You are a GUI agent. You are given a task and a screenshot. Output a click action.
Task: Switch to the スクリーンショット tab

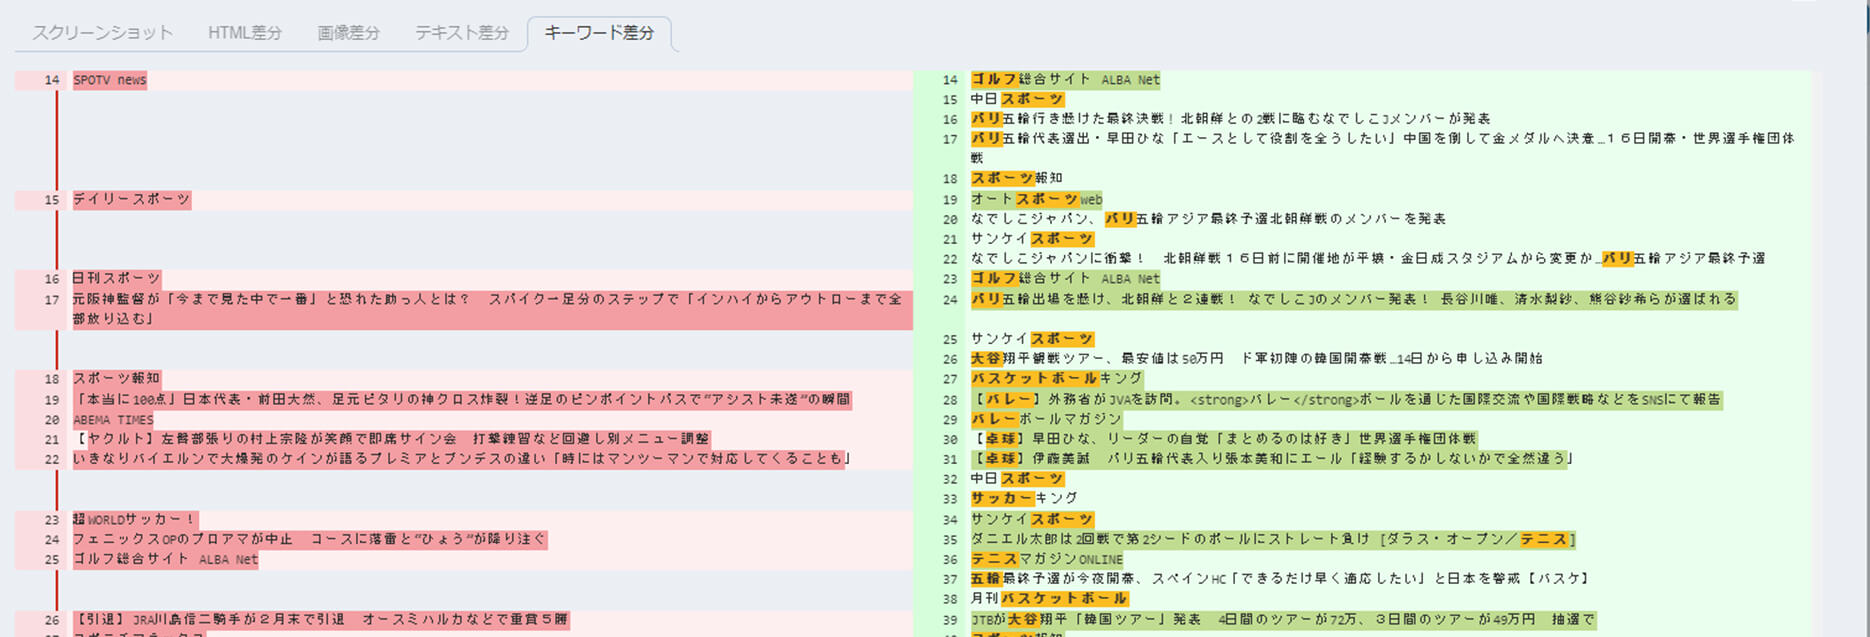(x=102, y=33)
